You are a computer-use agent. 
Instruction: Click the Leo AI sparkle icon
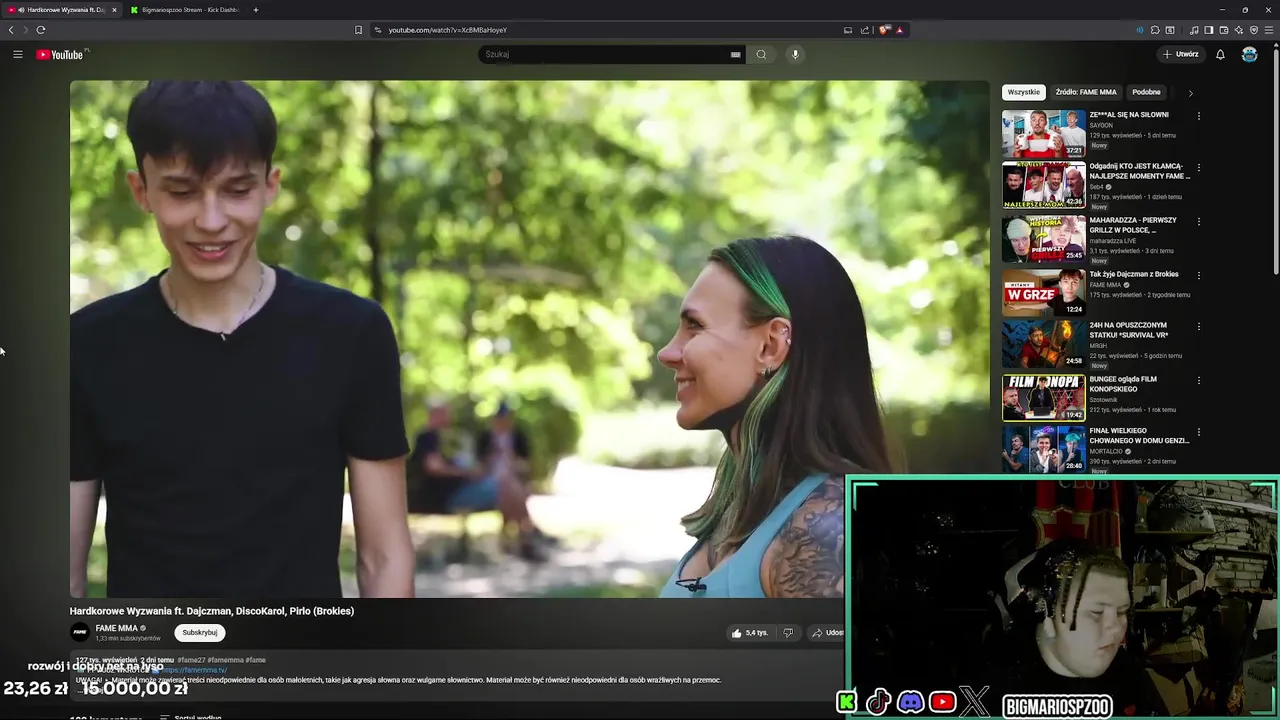pyautogui.click(x=1239, y=30)
